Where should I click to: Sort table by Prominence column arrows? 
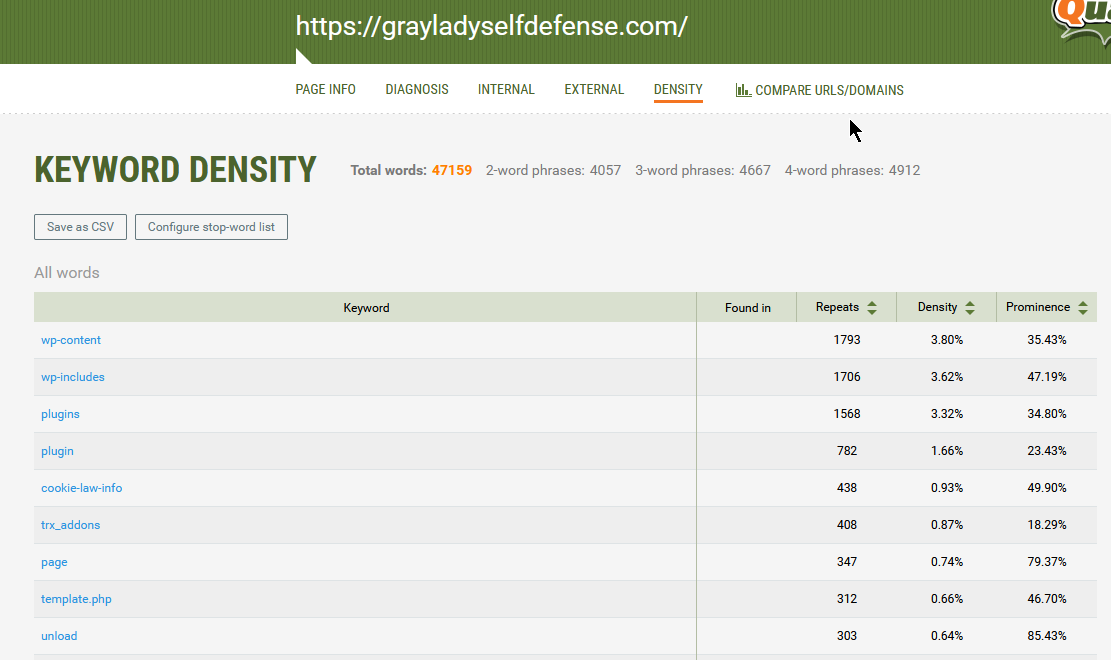(x=1083, y=308)
